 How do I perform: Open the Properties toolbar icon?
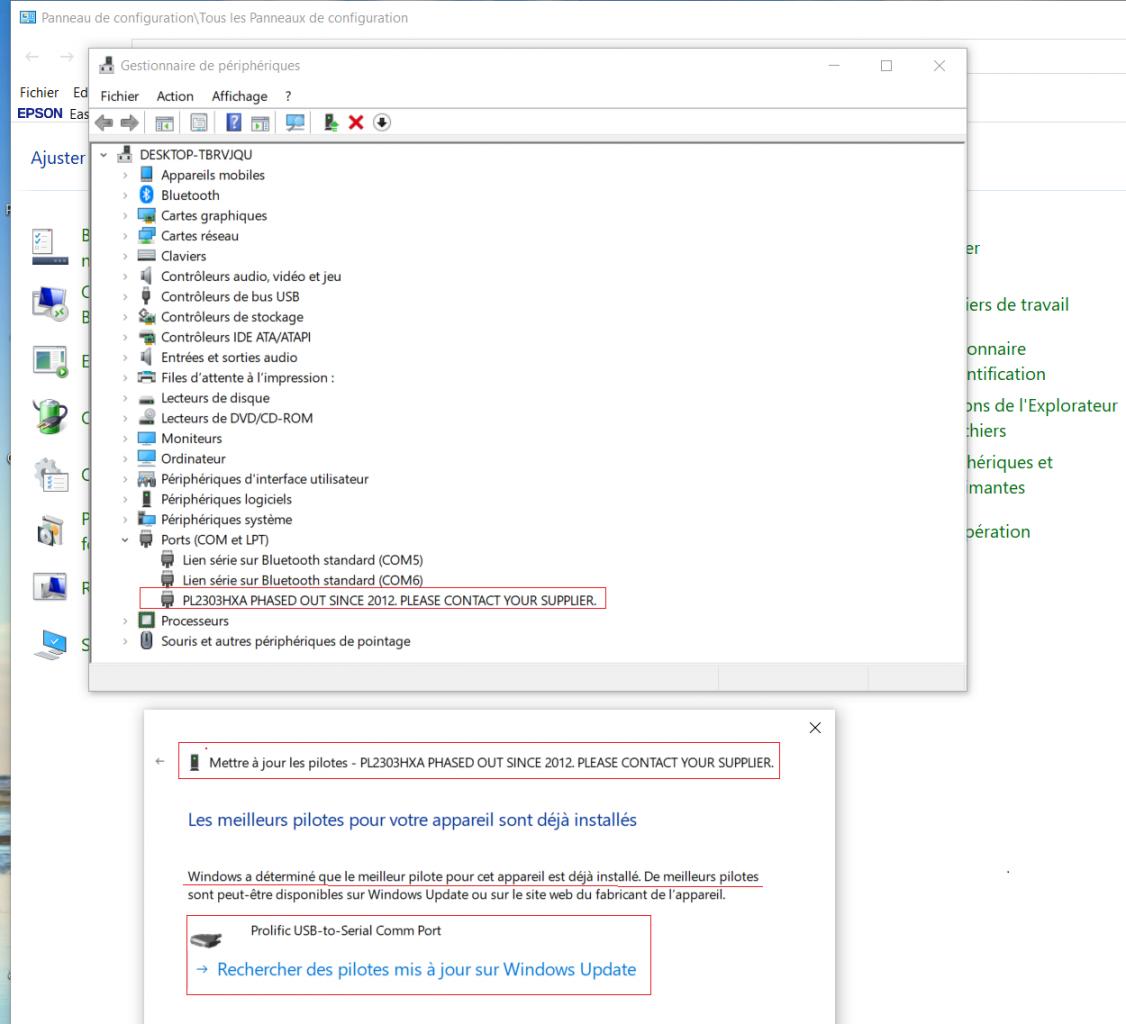(199, 123)
